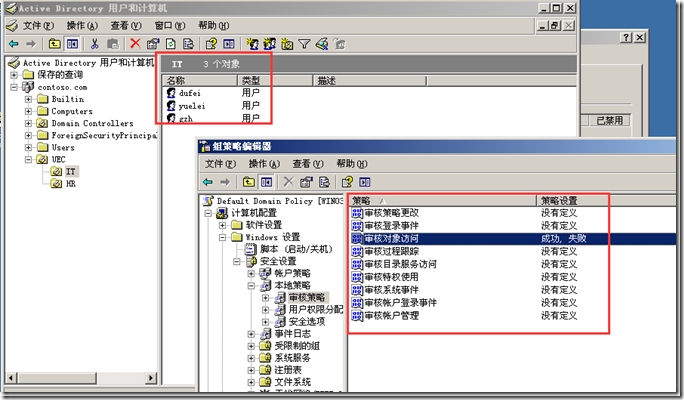Click horizontal scrollbar right arrow in AD tree
This screenshot has height=400, width=684.
point(151,378)
